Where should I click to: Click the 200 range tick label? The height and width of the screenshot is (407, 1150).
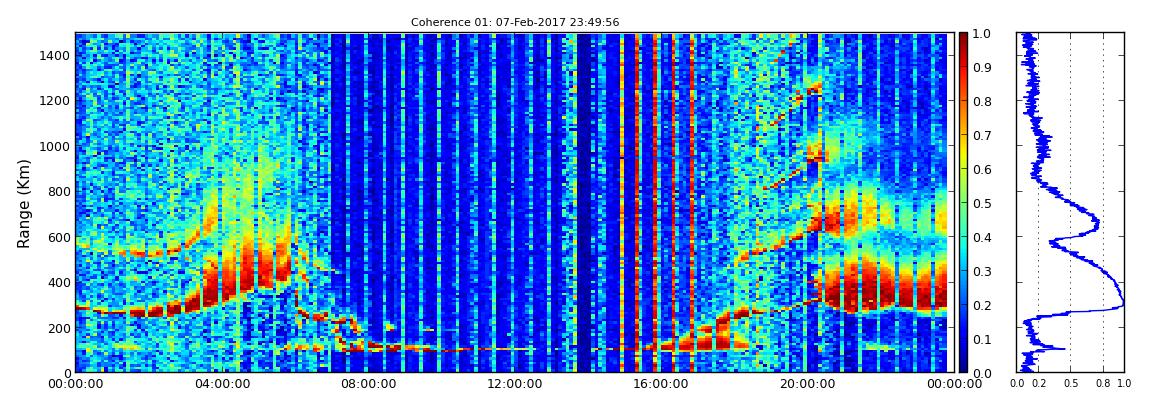60,328
